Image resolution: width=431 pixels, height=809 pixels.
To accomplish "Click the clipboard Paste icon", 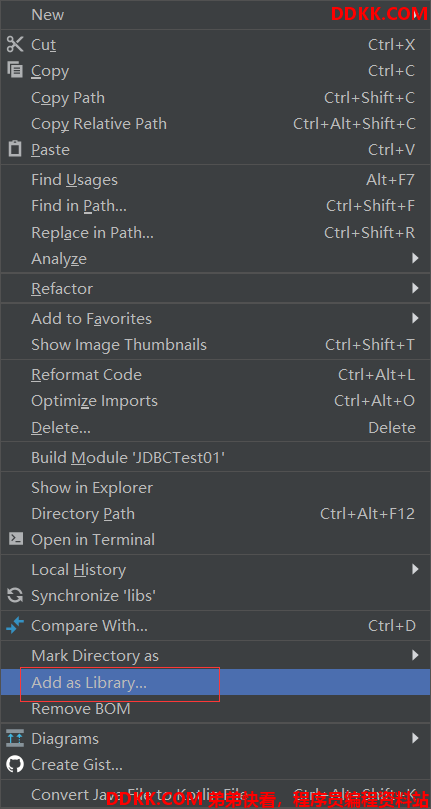I will (x=15, y=149).
